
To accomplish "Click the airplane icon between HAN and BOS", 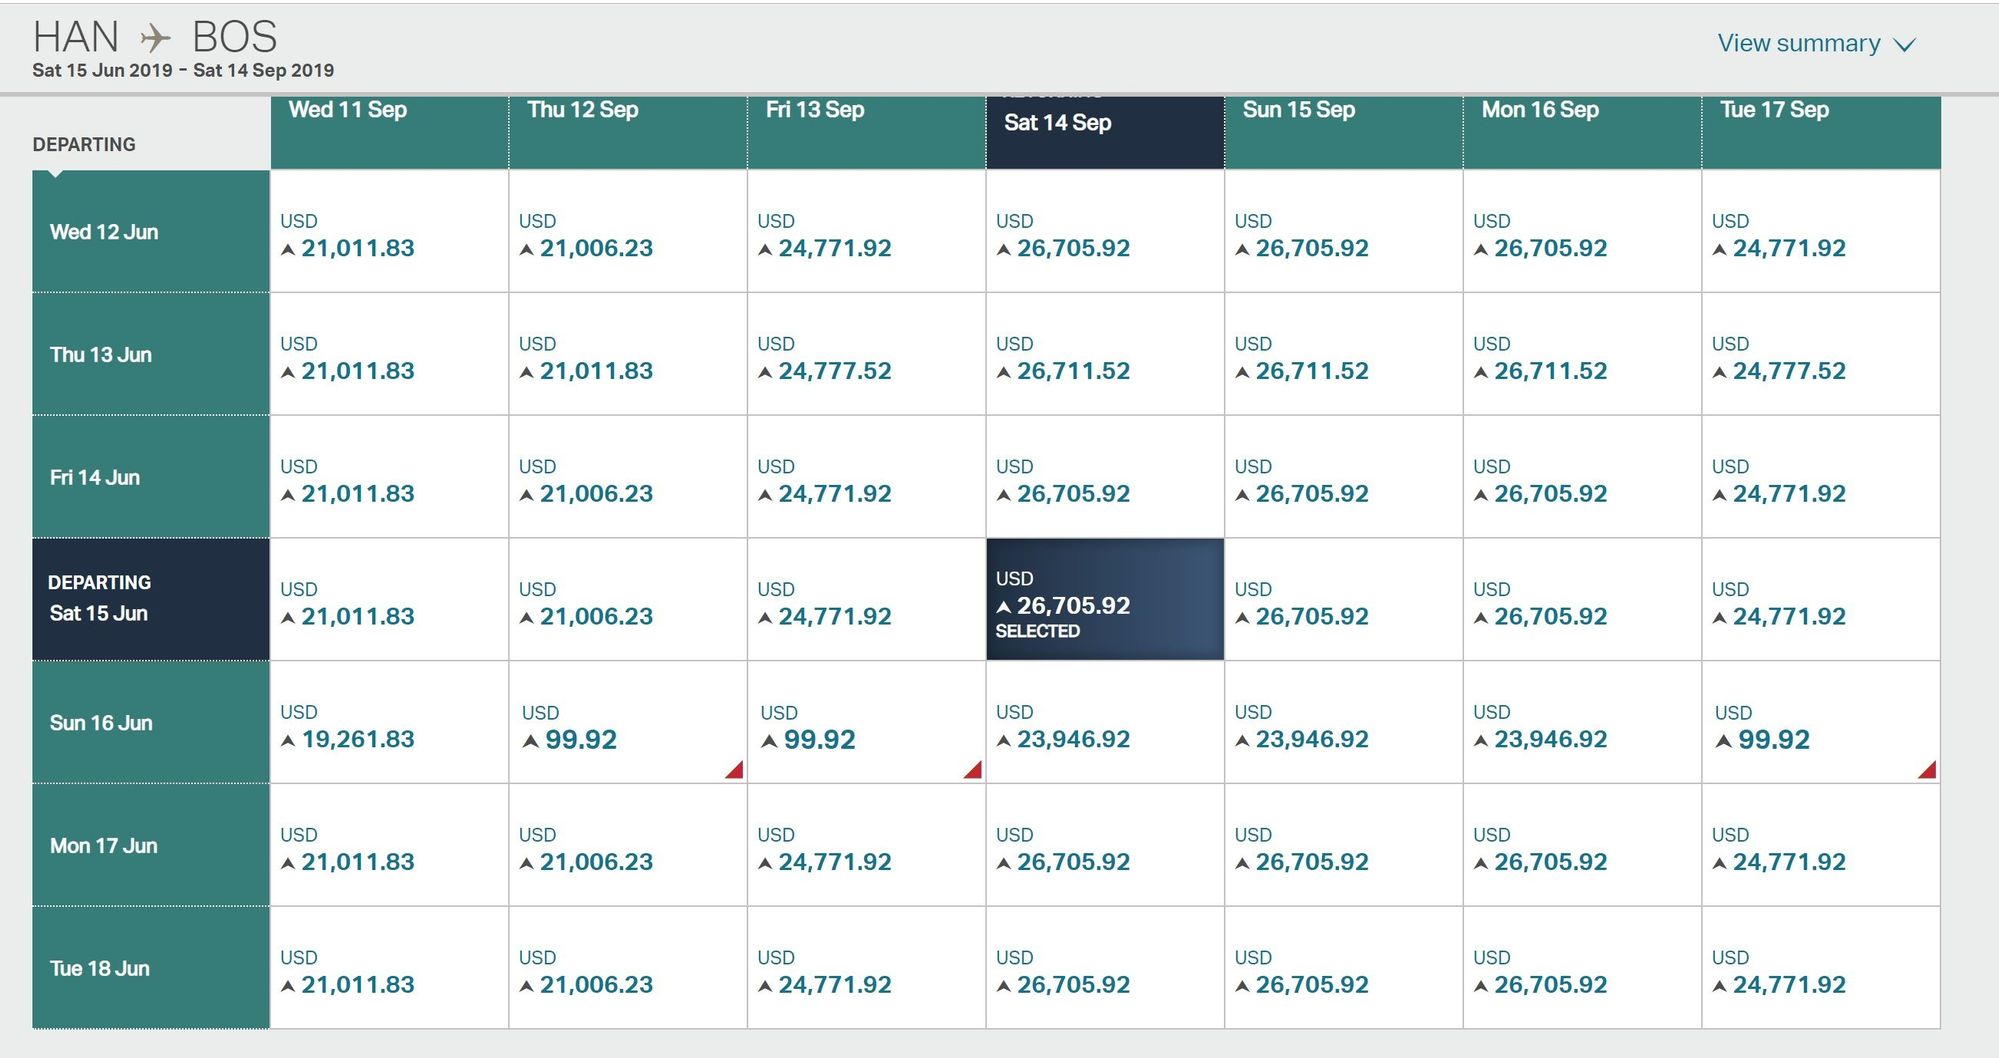I will coord(155,39).
